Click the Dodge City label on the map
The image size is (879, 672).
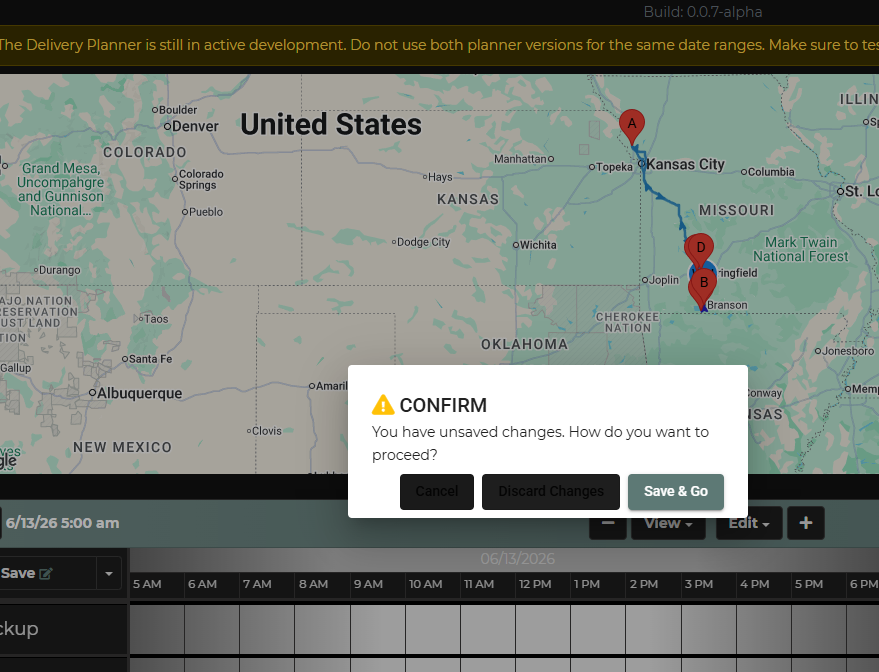coord(423,242)
